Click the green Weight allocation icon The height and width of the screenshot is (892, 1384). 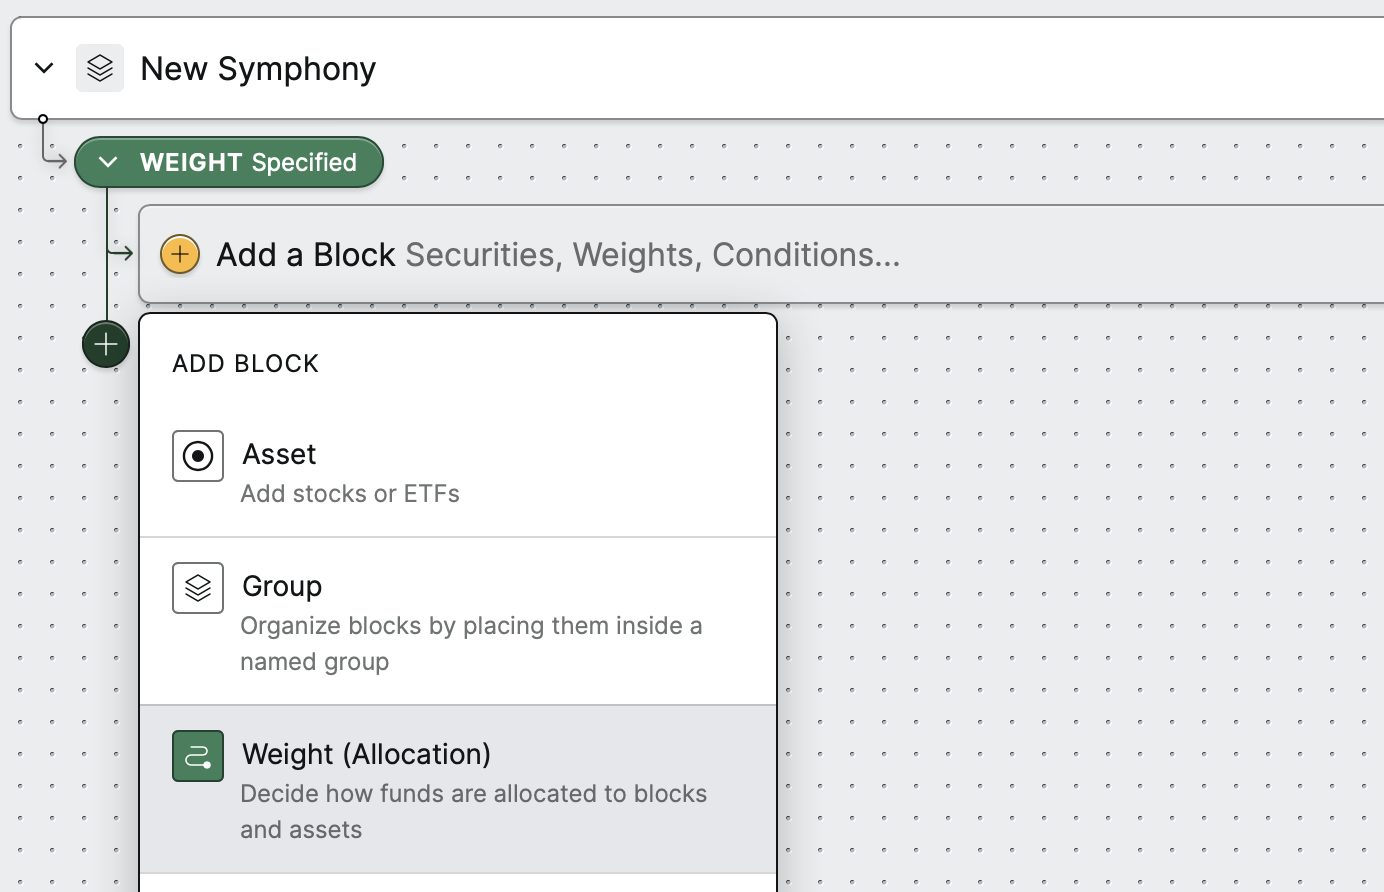point(198,756)
